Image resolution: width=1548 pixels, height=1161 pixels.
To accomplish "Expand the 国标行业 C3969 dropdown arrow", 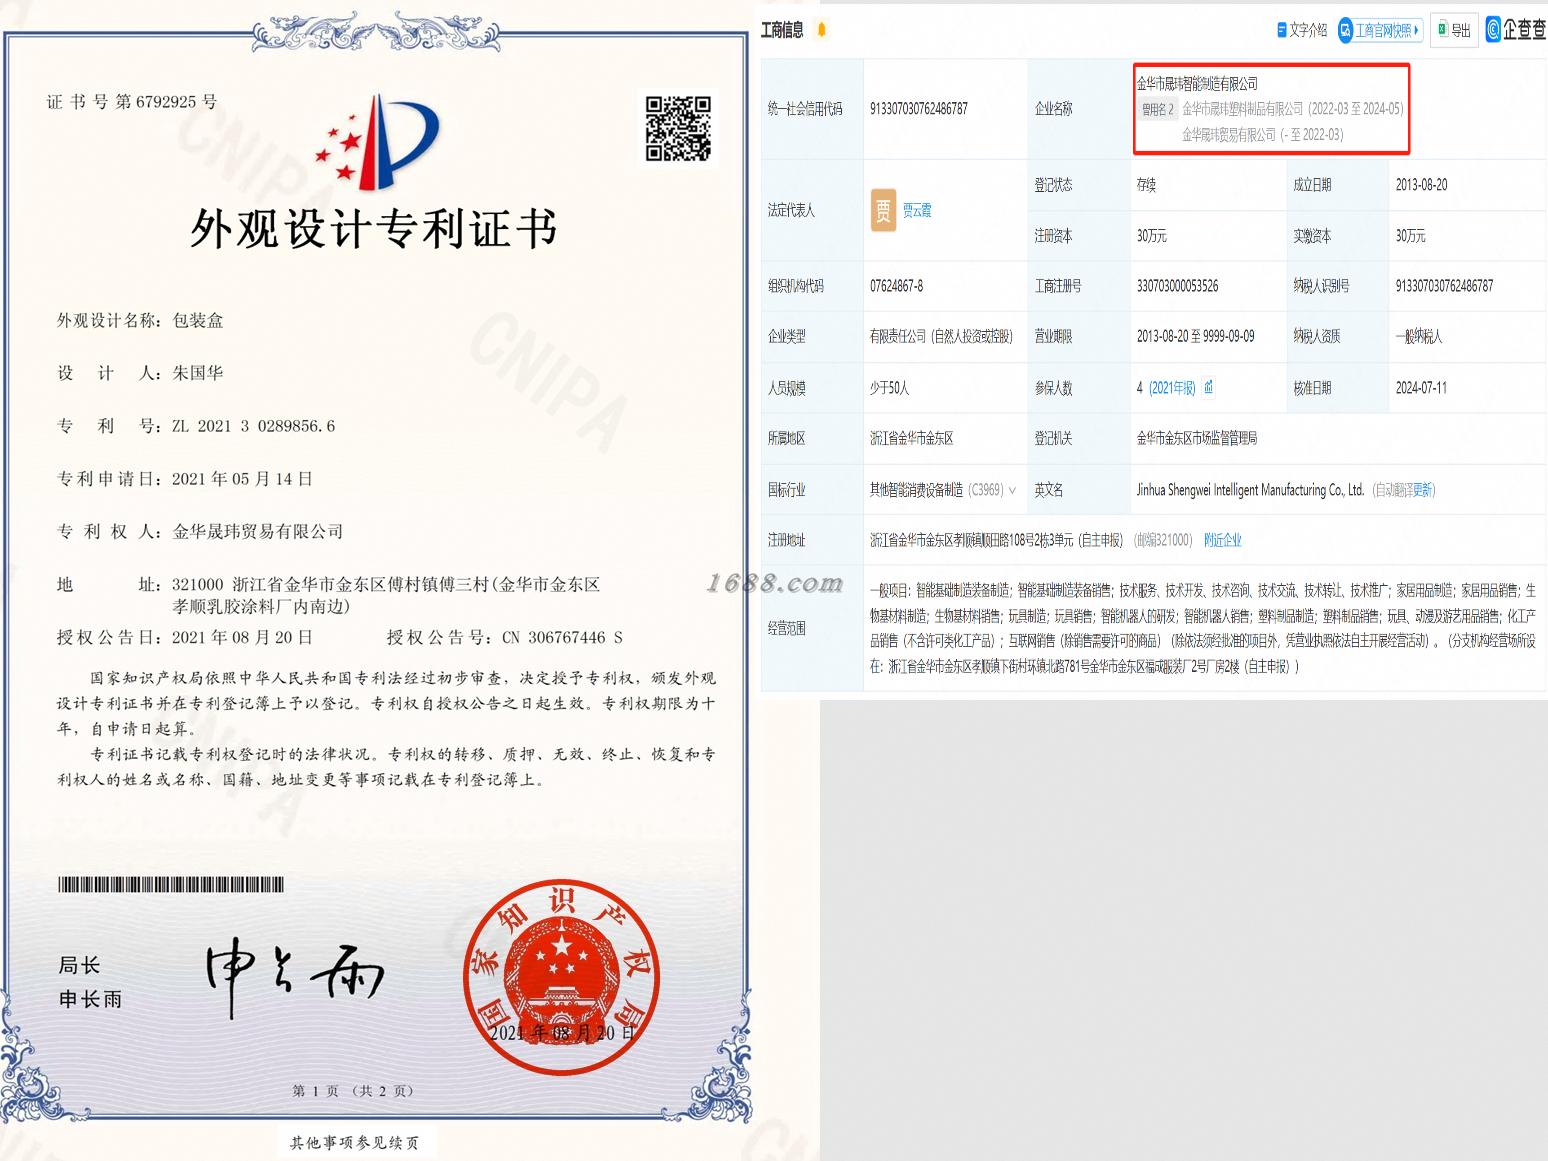I will [x=1012, y=490].
